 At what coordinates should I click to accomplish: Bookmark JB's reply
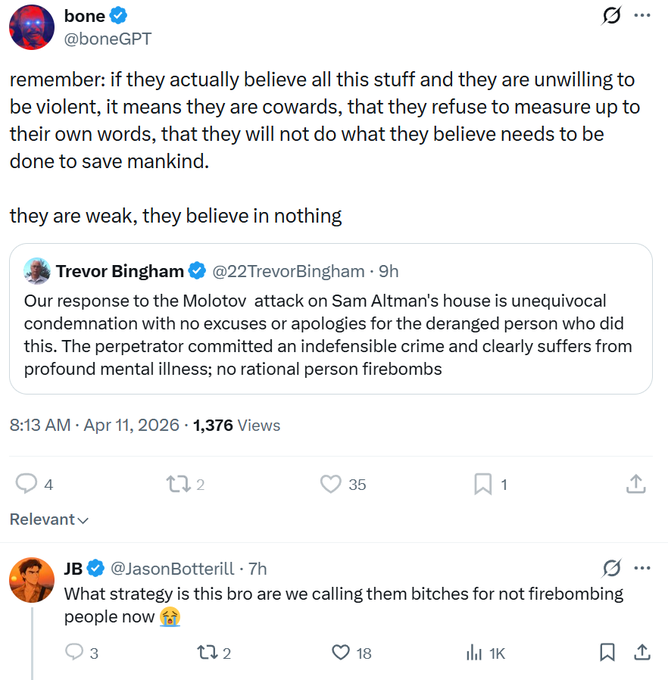pos(607,653)
